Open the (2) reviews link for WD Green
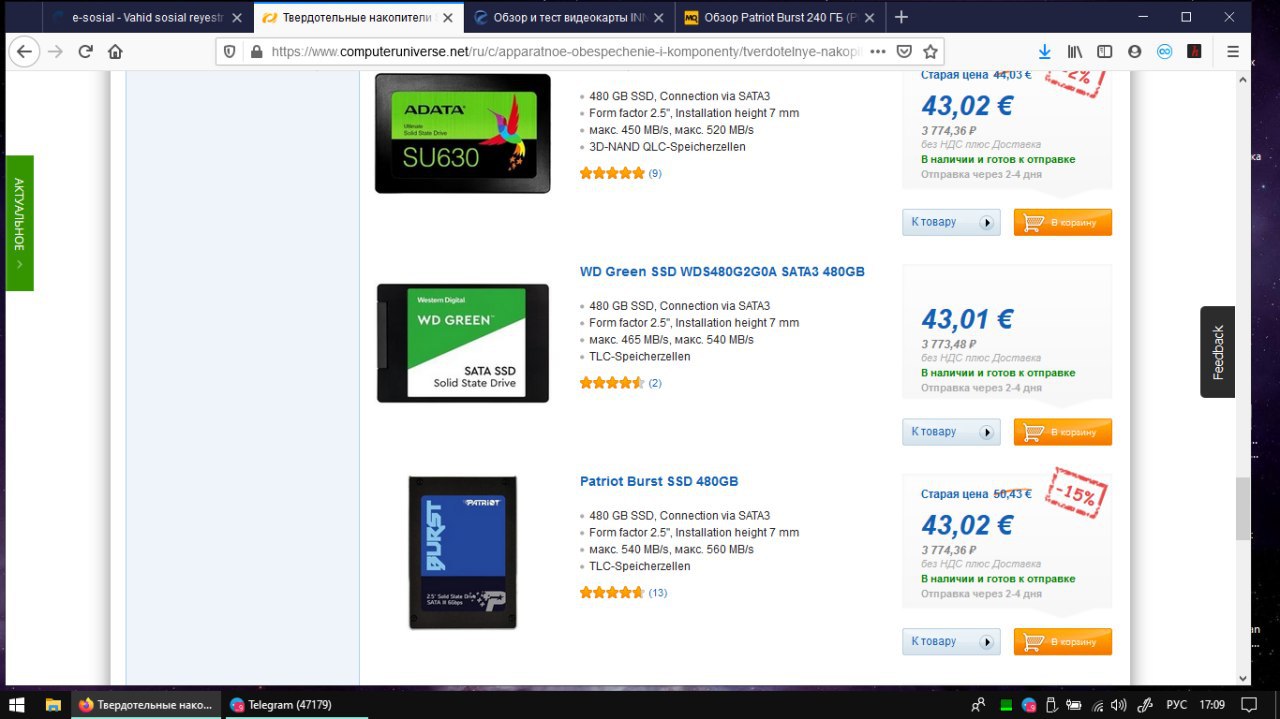The height and width of the screenshot is (719, 1280). click(655, 383)
